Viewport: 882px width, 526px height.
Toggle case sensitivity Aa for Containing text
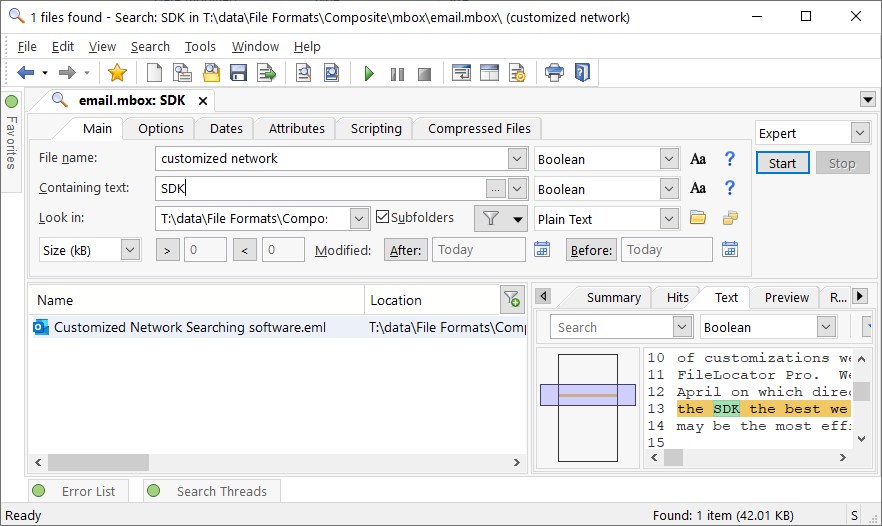pos(698,188)
